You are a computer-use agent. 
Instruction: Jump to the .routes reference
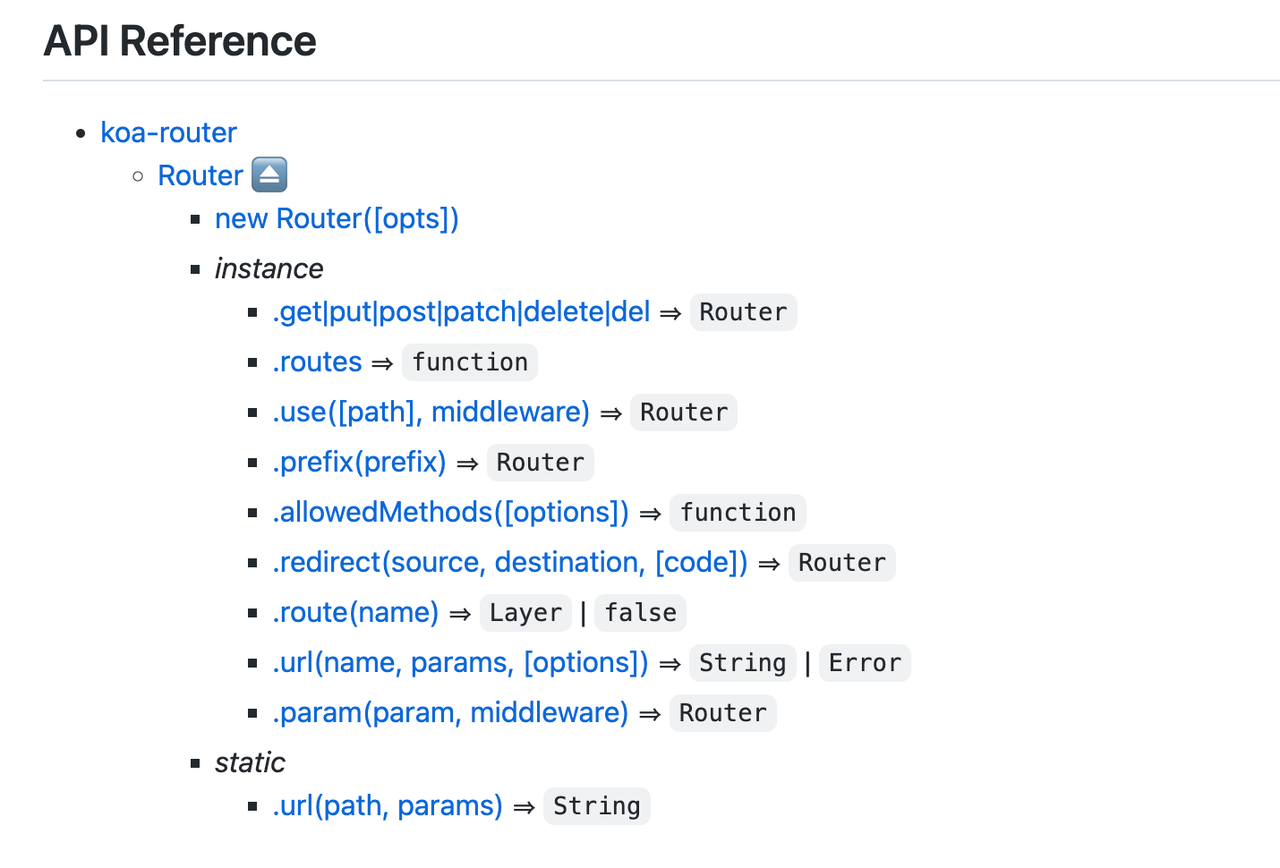point(317,362)
